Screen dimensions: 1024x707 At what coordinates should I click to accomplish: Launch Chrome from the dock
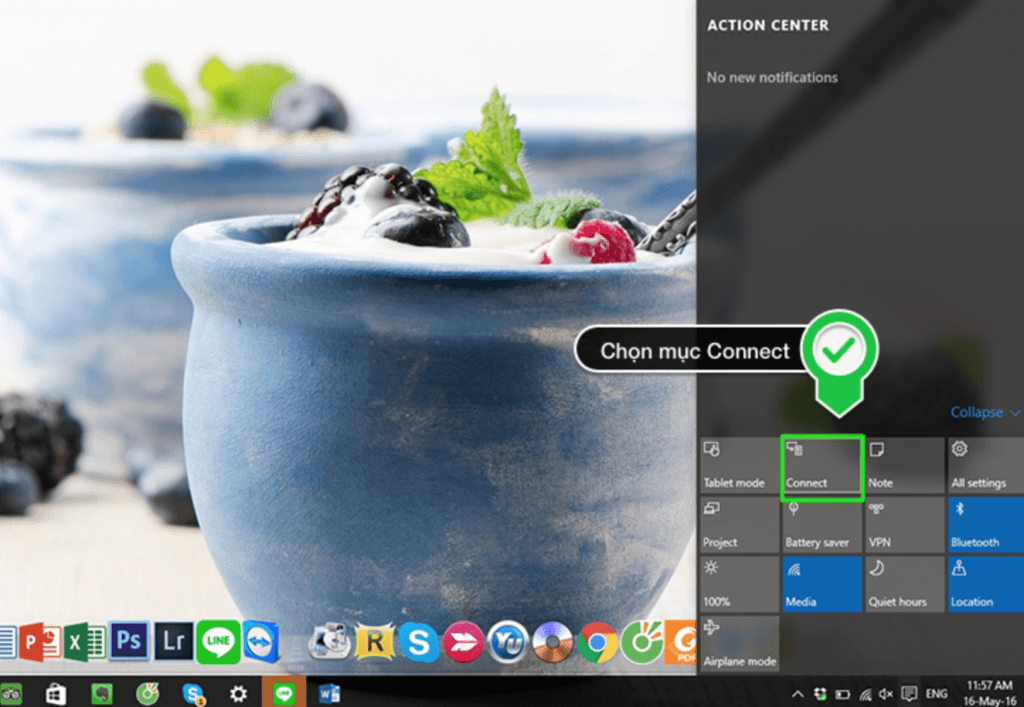pos(597,642)
